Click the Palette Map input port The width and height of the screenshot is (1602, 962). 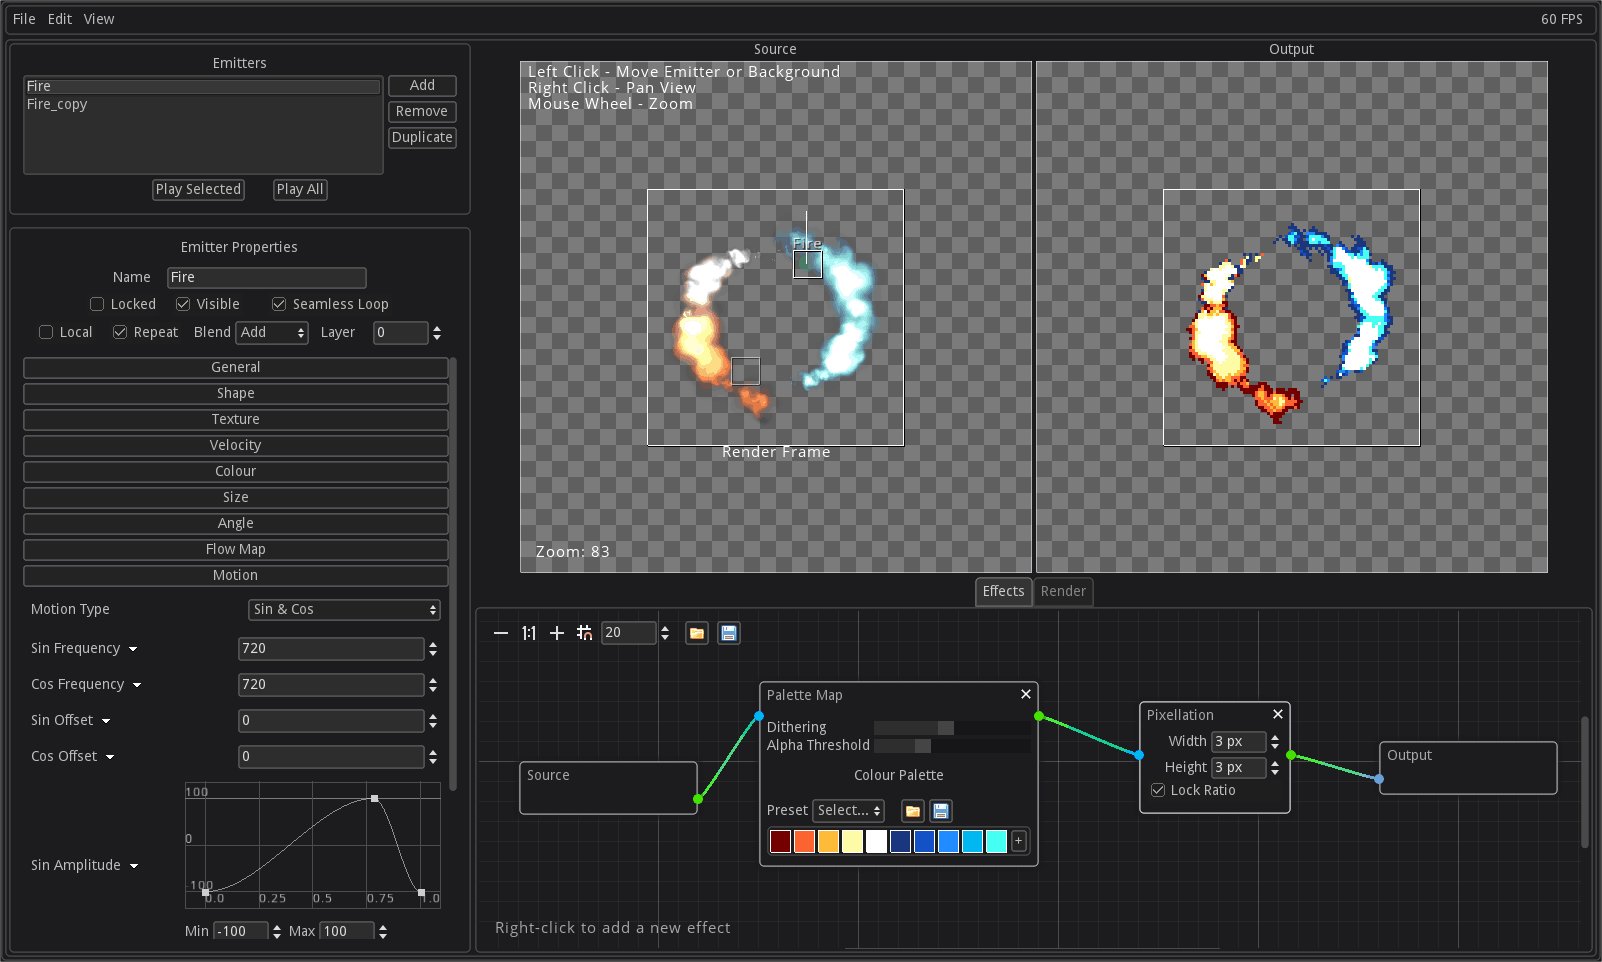tap(759, 716)
